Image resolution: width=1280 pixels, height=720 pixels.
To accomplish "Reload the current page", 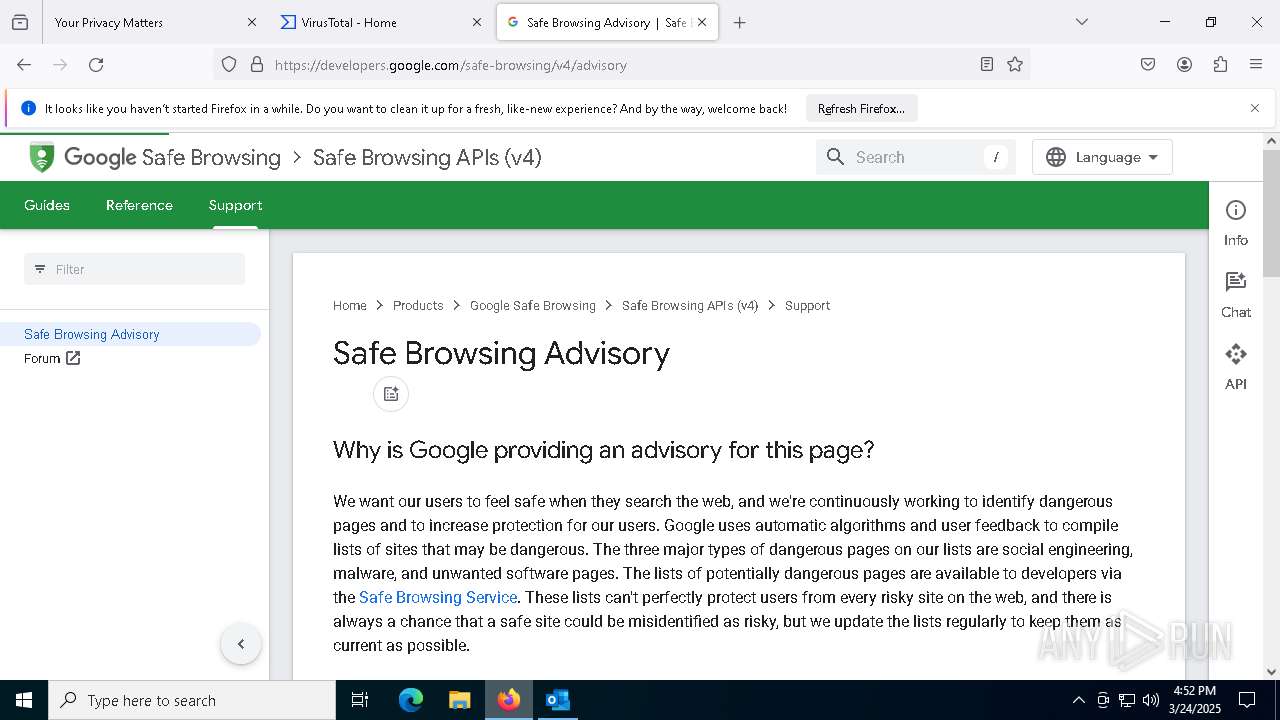I will (x=96, y=65).
